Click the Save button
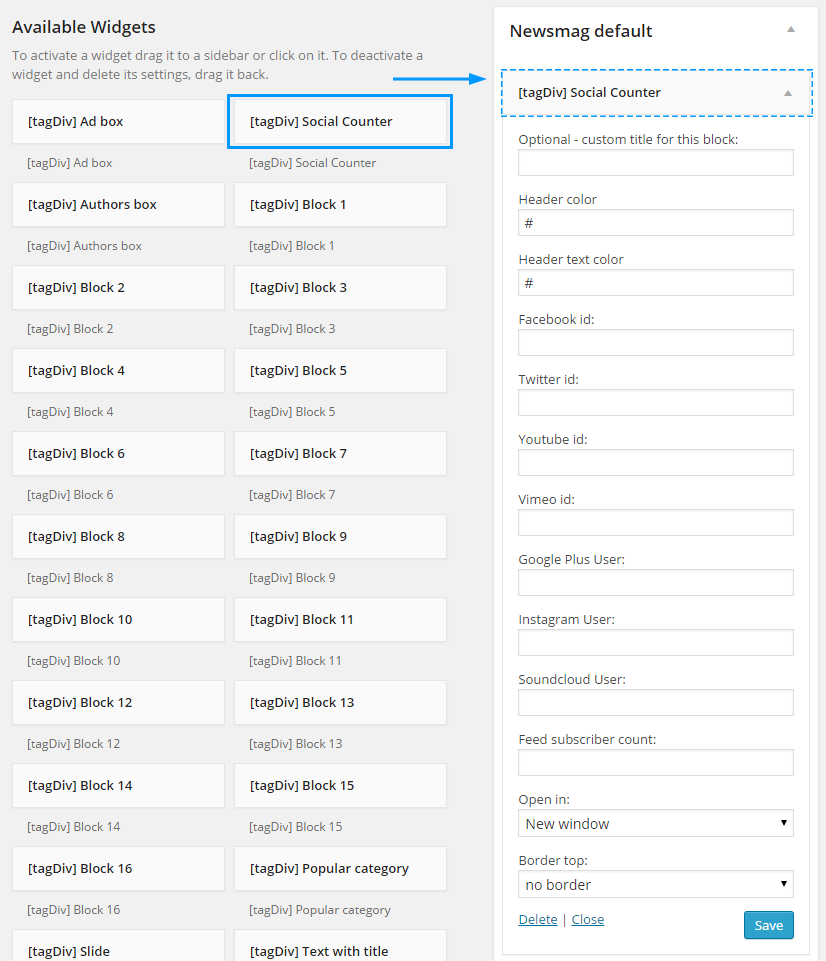 [768, 925]
